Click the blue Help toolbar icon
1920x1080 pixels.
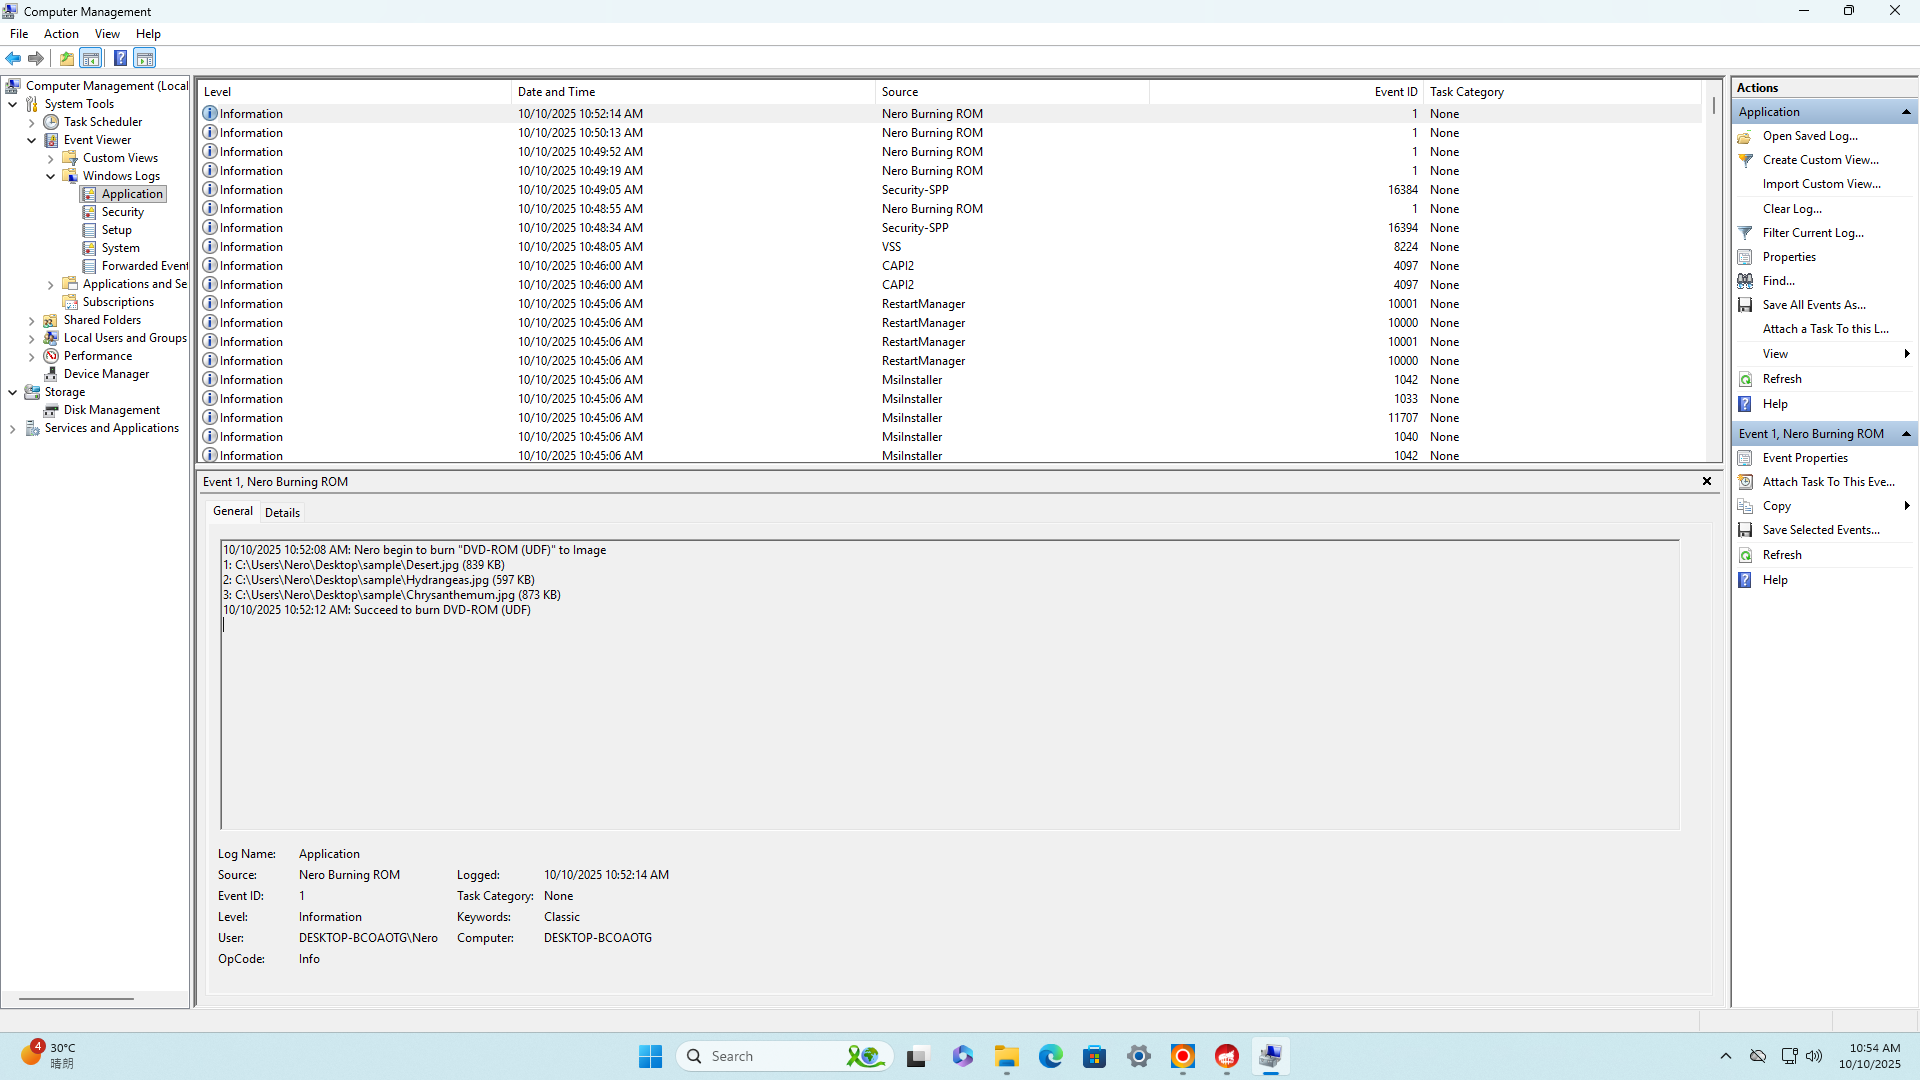[120, 58]
